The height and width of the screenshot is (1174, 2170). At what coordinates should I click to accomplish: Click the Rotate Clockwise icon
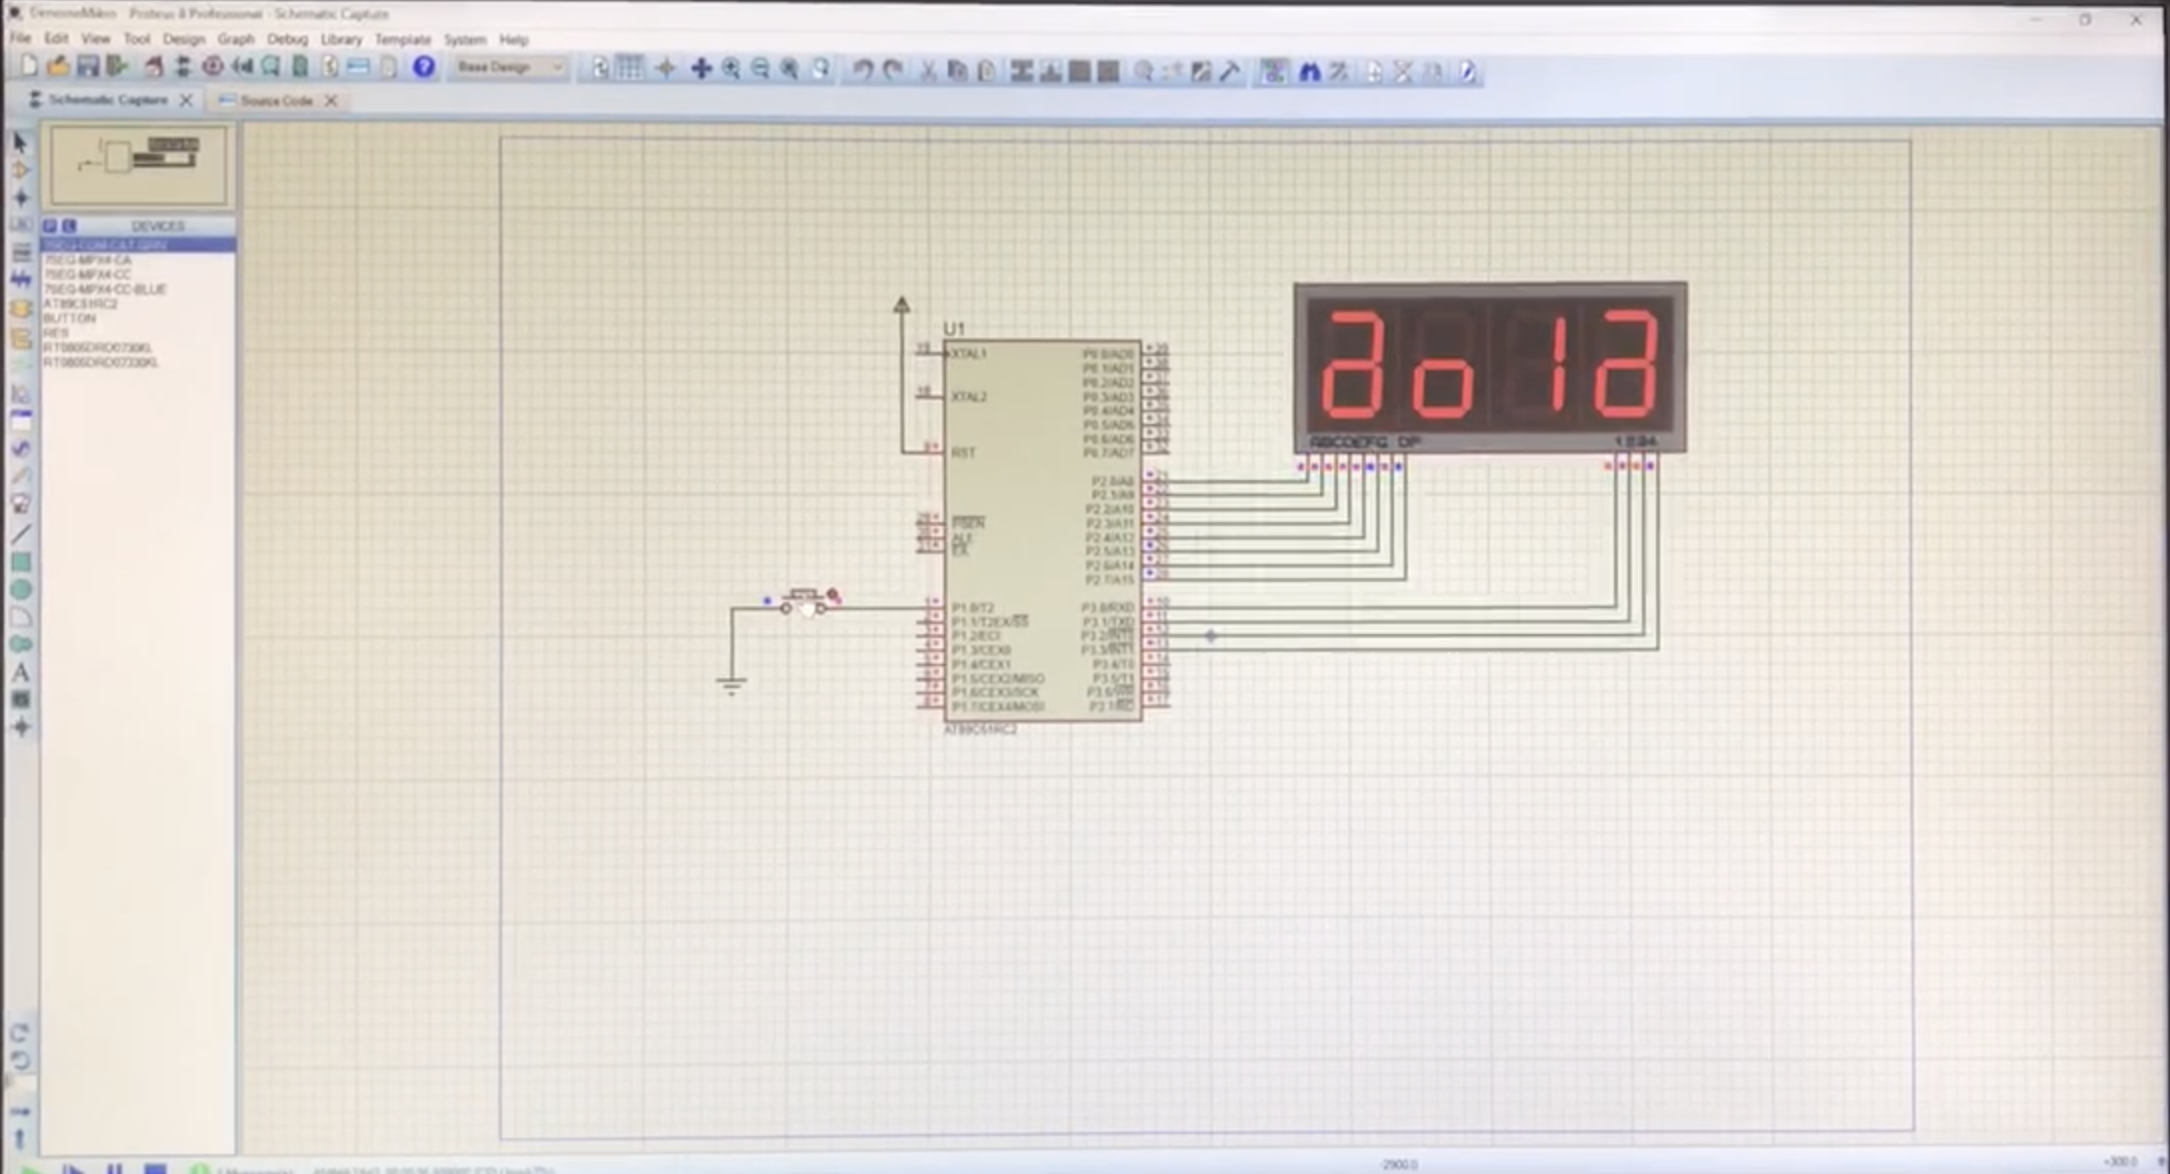[20, 1032]
